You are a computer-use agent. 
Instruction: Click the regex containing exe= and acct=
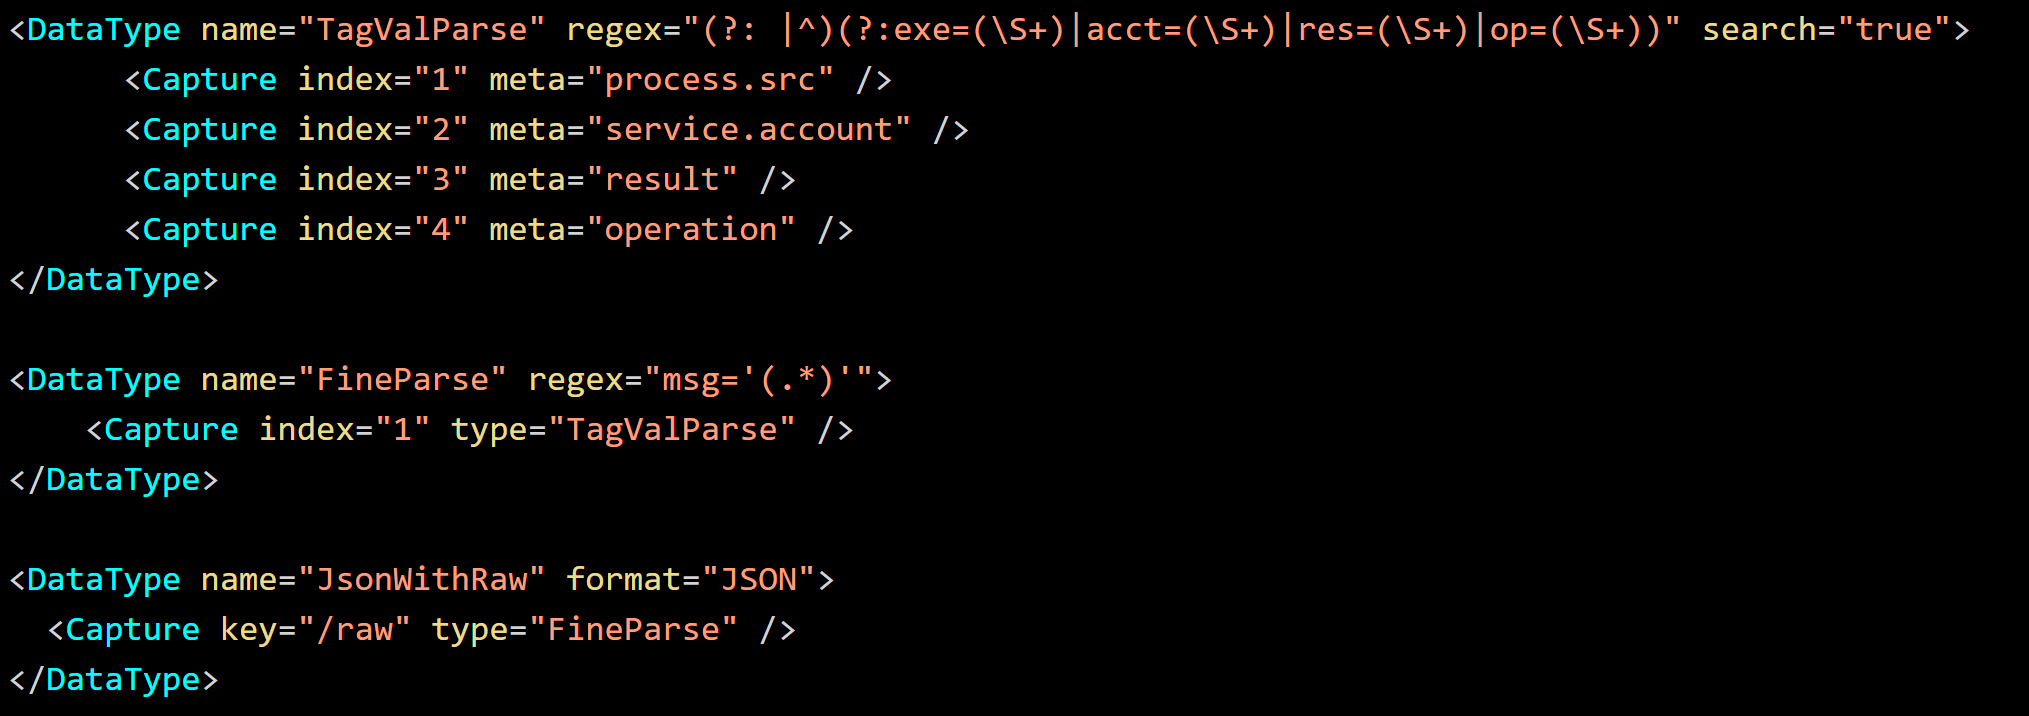(x=1182, y=30)
